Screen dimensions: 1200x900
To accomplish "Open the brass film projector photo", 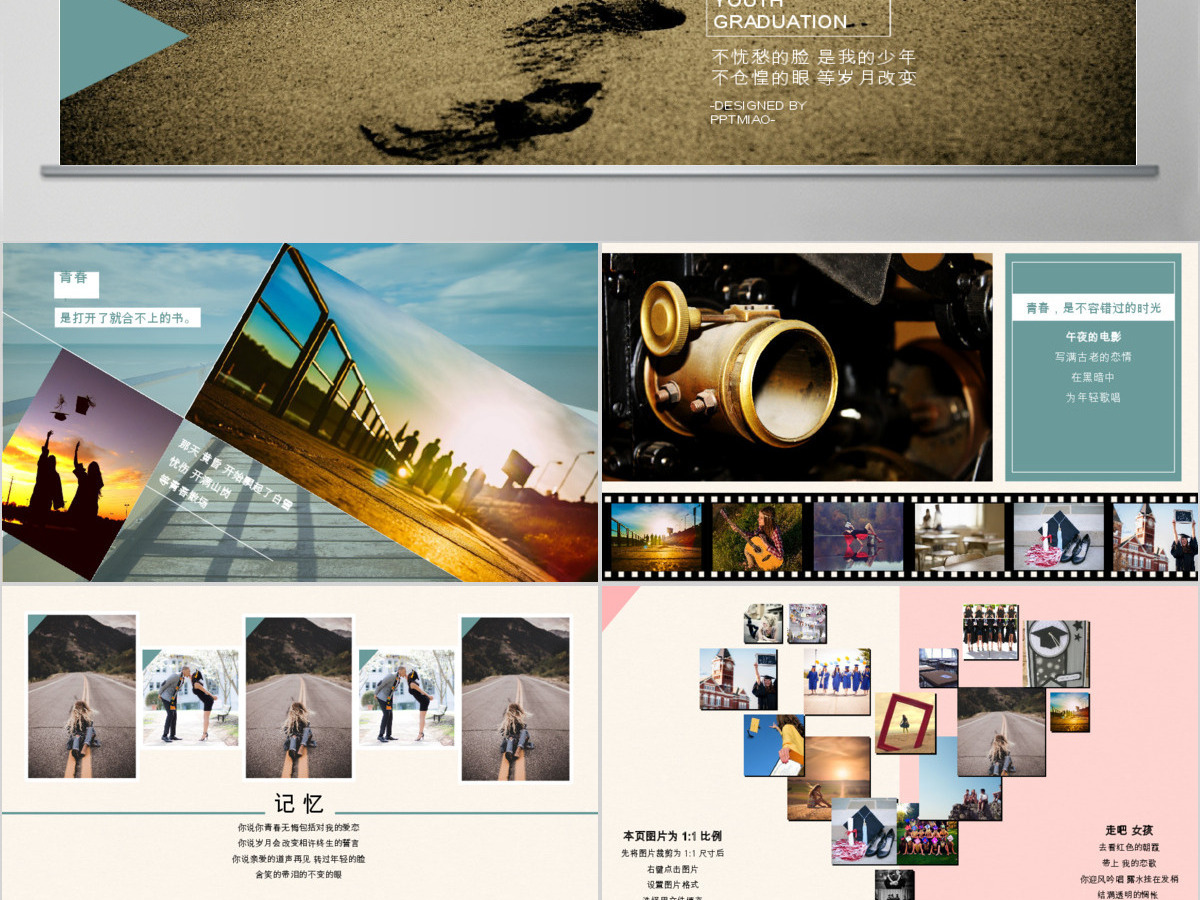I will pos(797,367).
